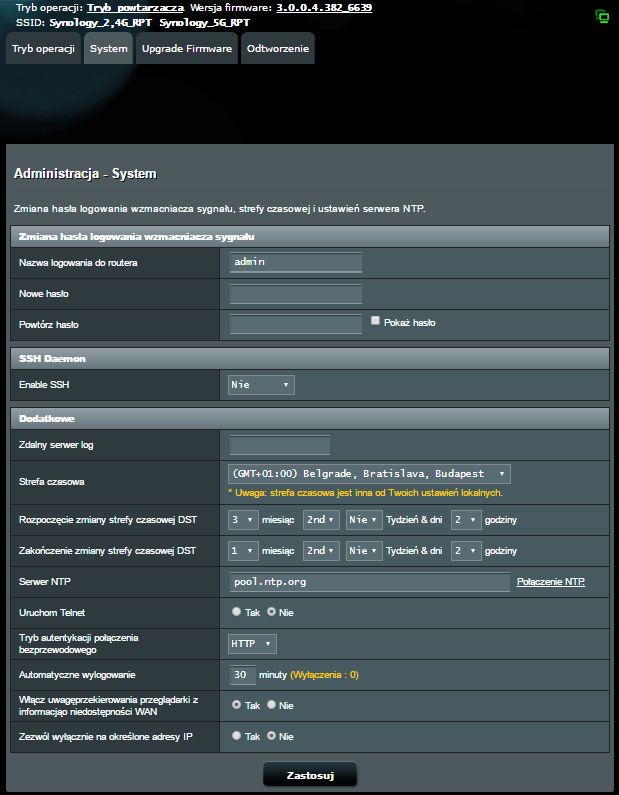Click the Synology_2,4G_RPT SSID text
Screen dimensions: 619x795
100,23
